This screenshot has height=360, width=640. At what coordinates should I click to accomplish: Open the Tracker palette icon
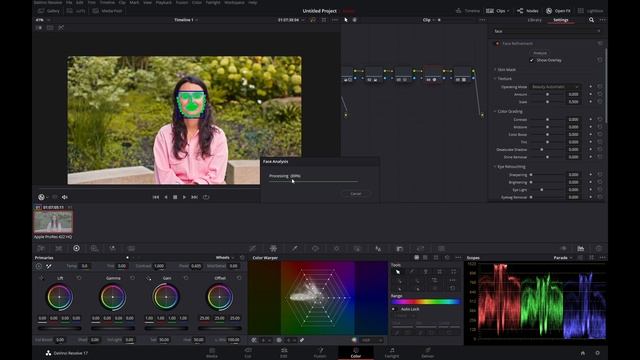pos(336,248)
